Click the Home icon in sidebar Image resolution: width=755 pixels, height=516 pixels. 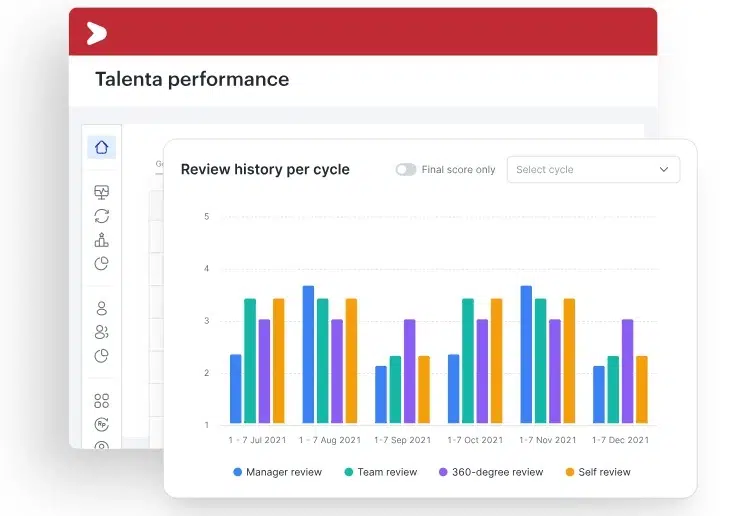click(x=101, y=147)
